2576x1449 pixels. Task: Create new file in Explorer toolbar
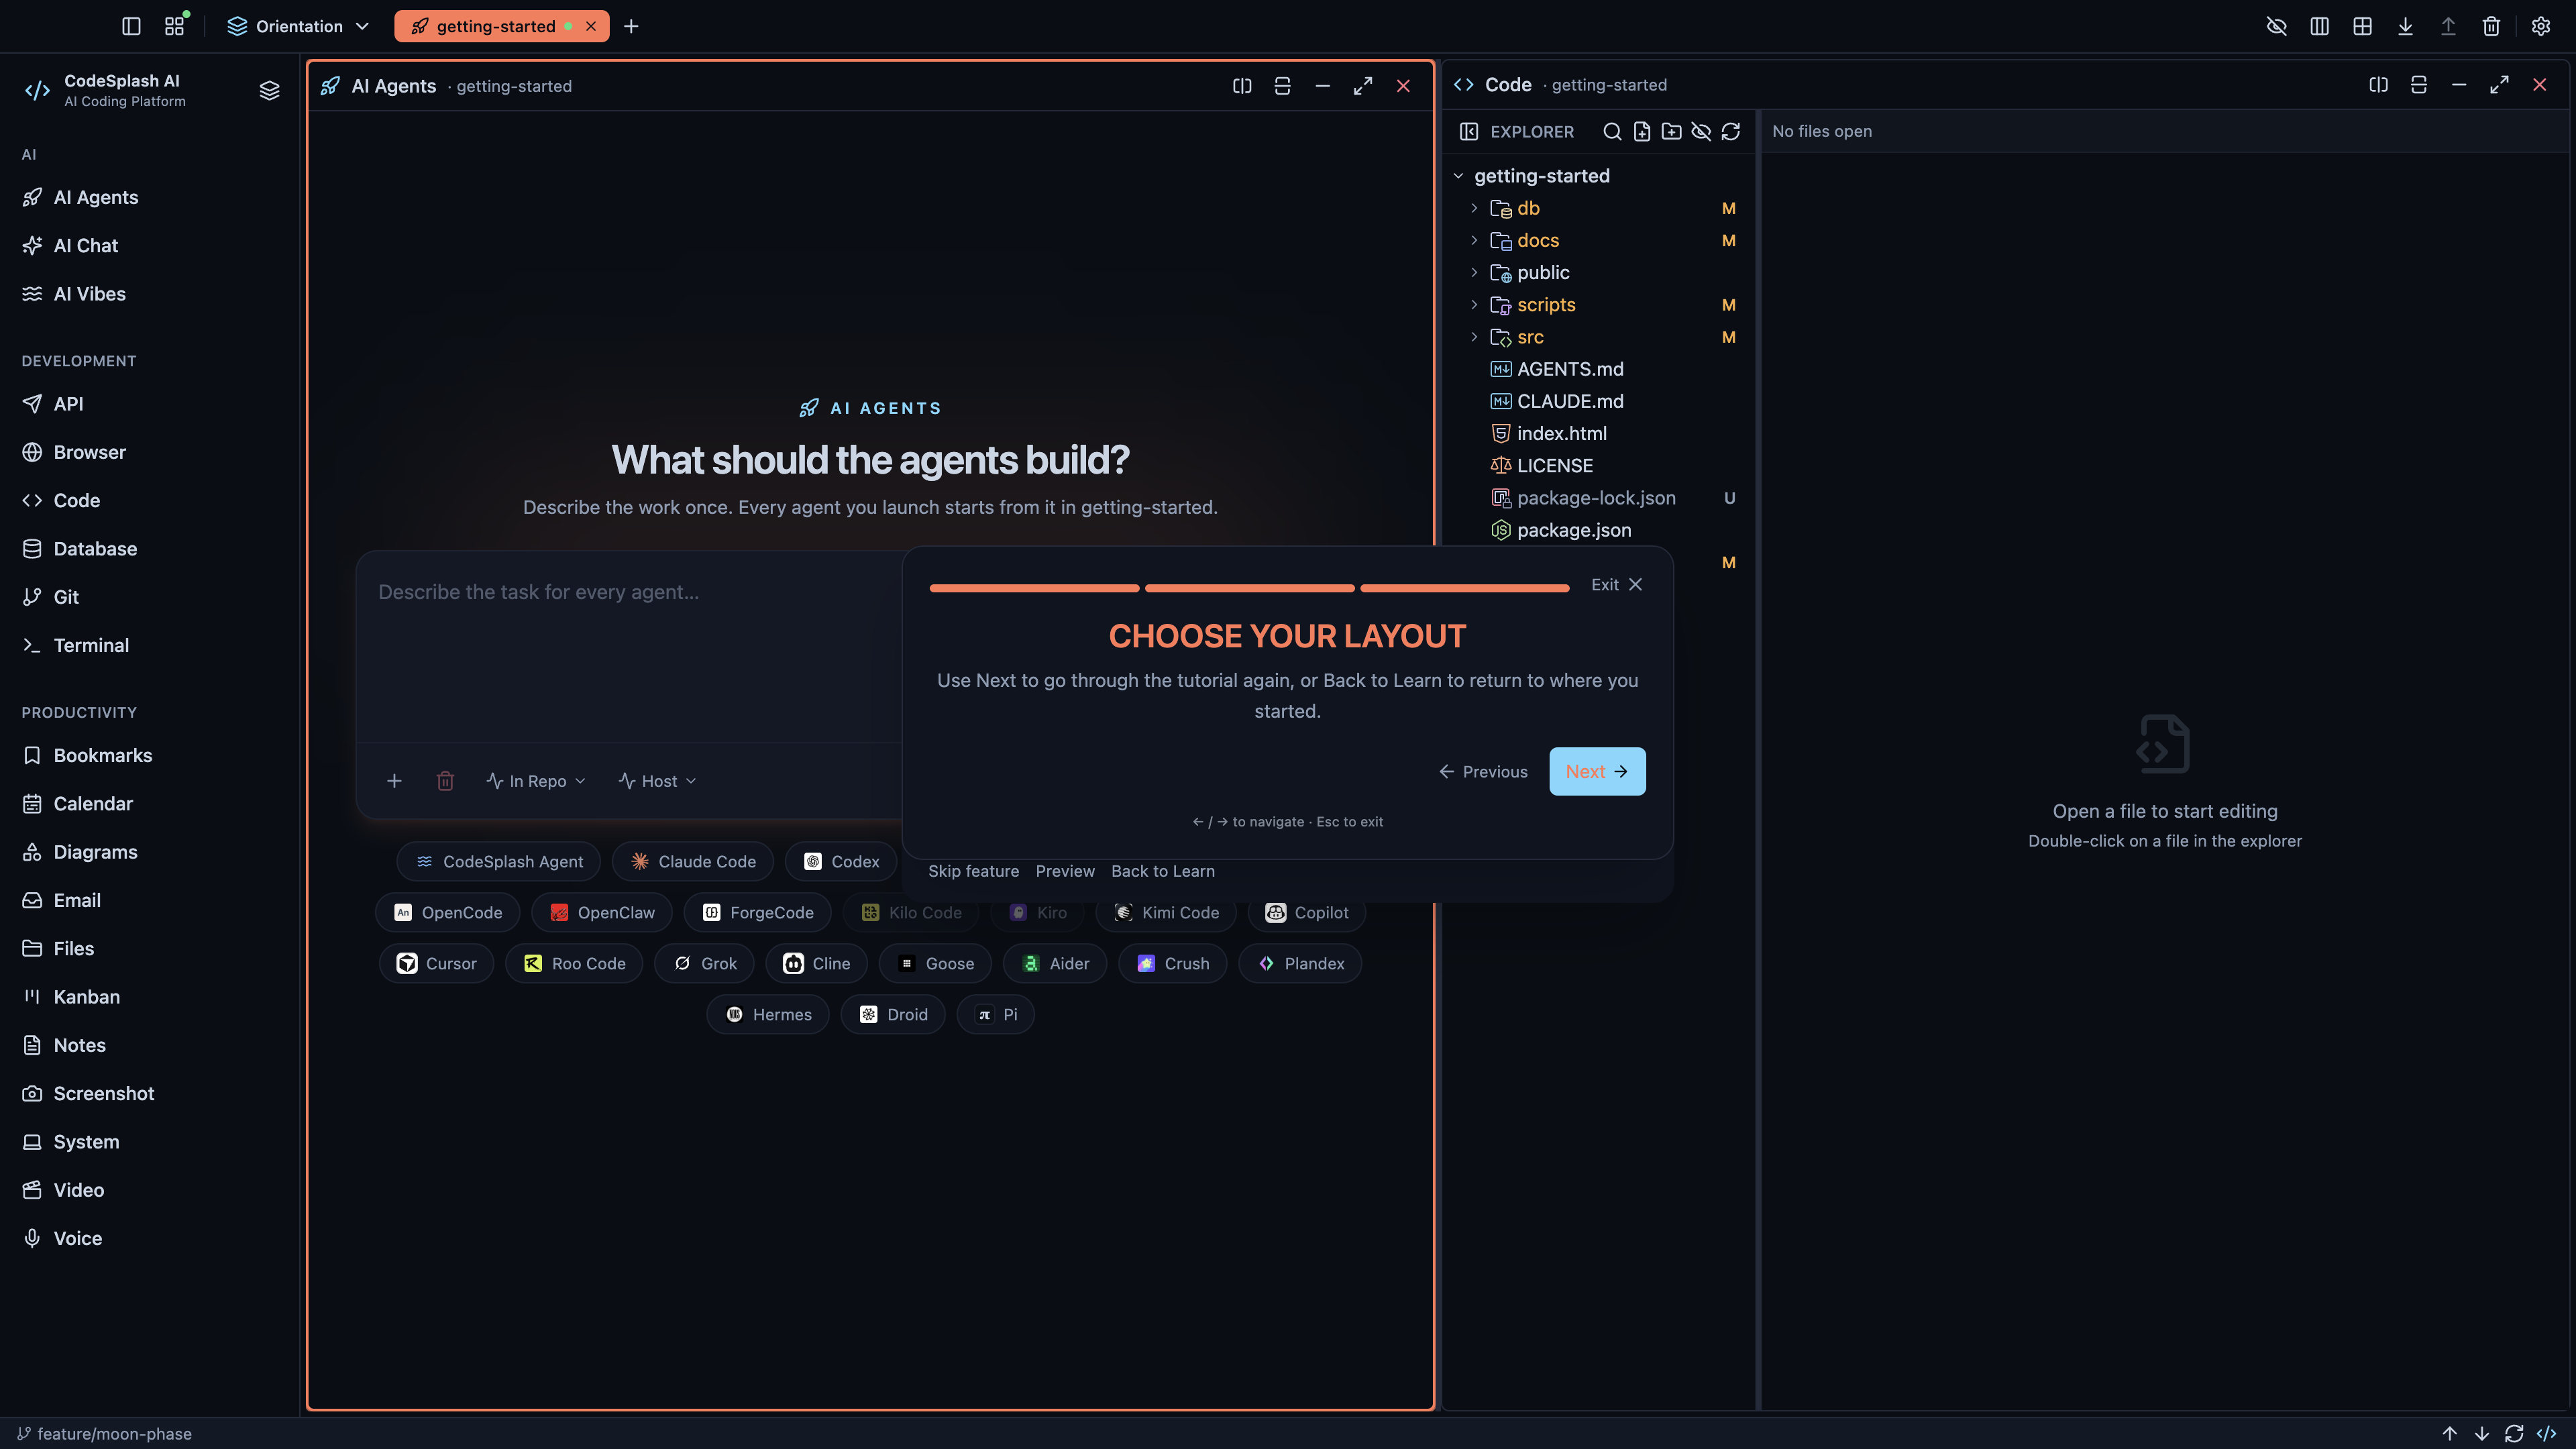pyautogui.click(x=1642, y=131)
